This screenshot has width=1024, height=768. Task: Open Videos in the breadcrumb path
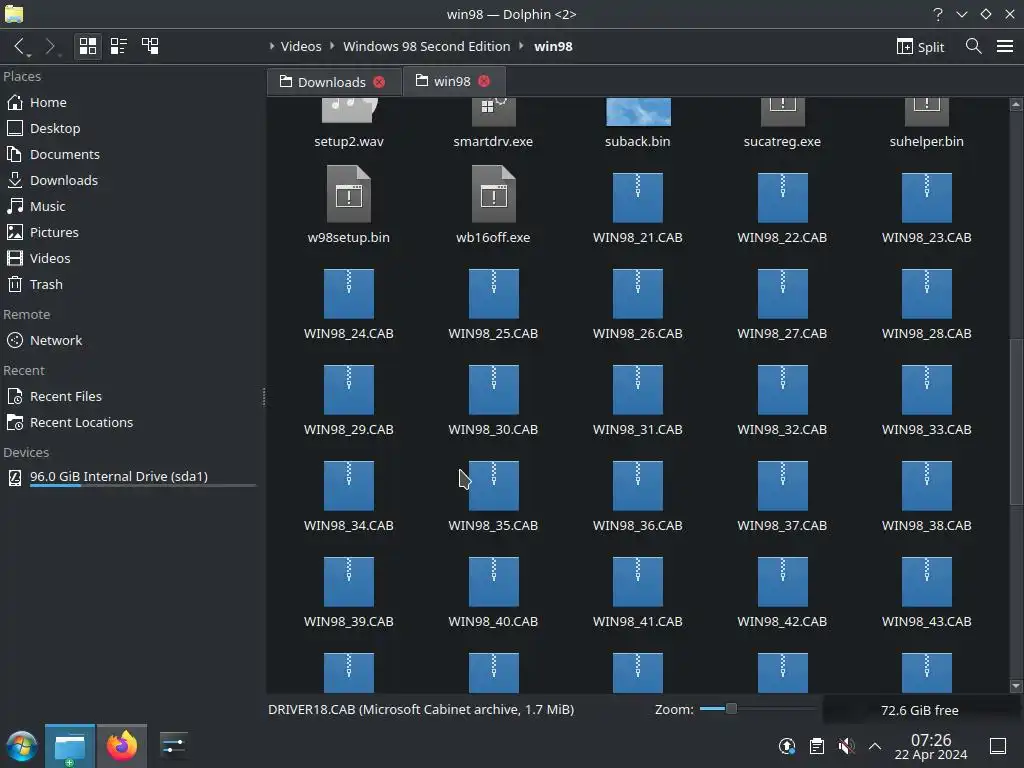301,46
